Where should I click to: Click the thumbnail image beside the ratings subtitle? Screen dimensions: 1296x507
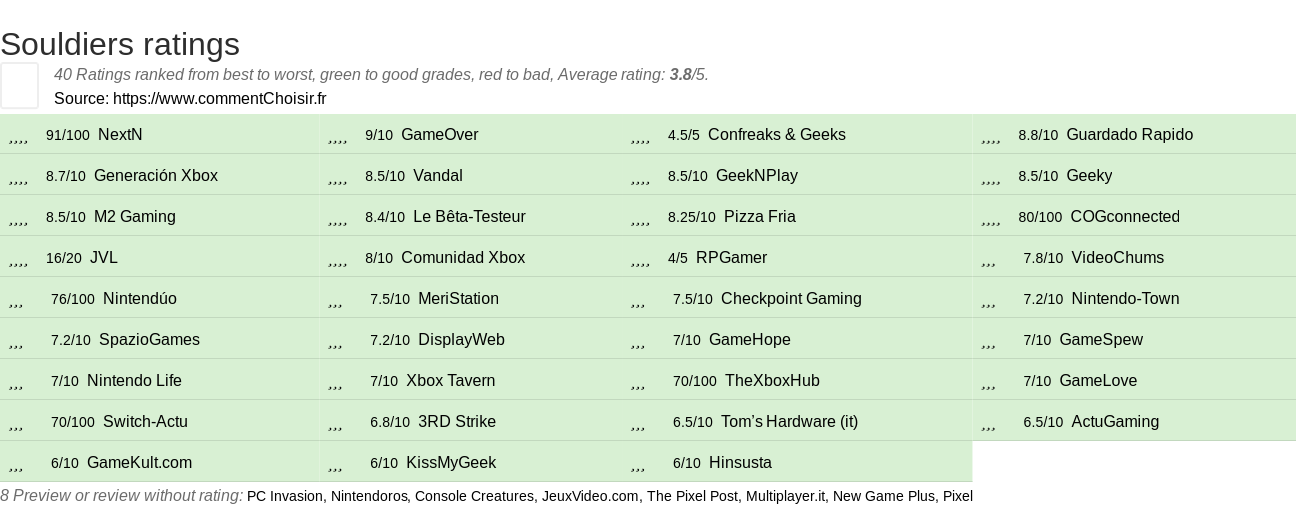(19, 85)
